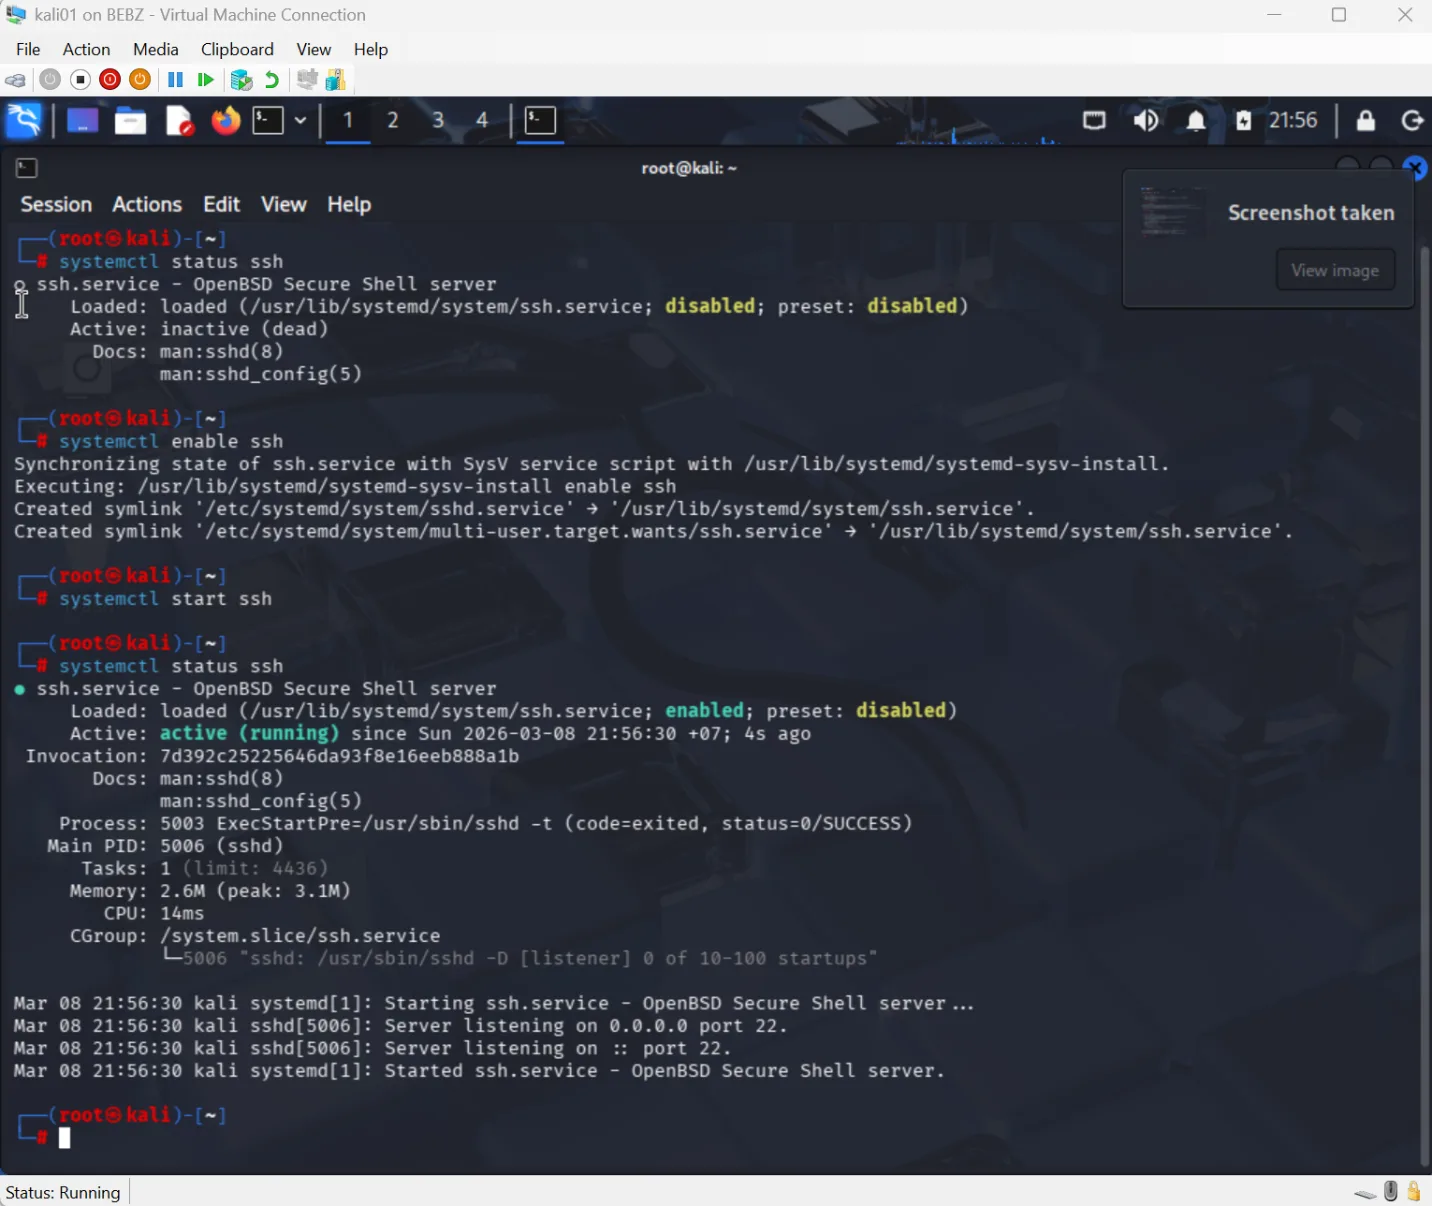The height and width of the screenshot is (1206, 1432).
Task: Open the volume control in the system tray
Action: click(x=1146, y=120)
